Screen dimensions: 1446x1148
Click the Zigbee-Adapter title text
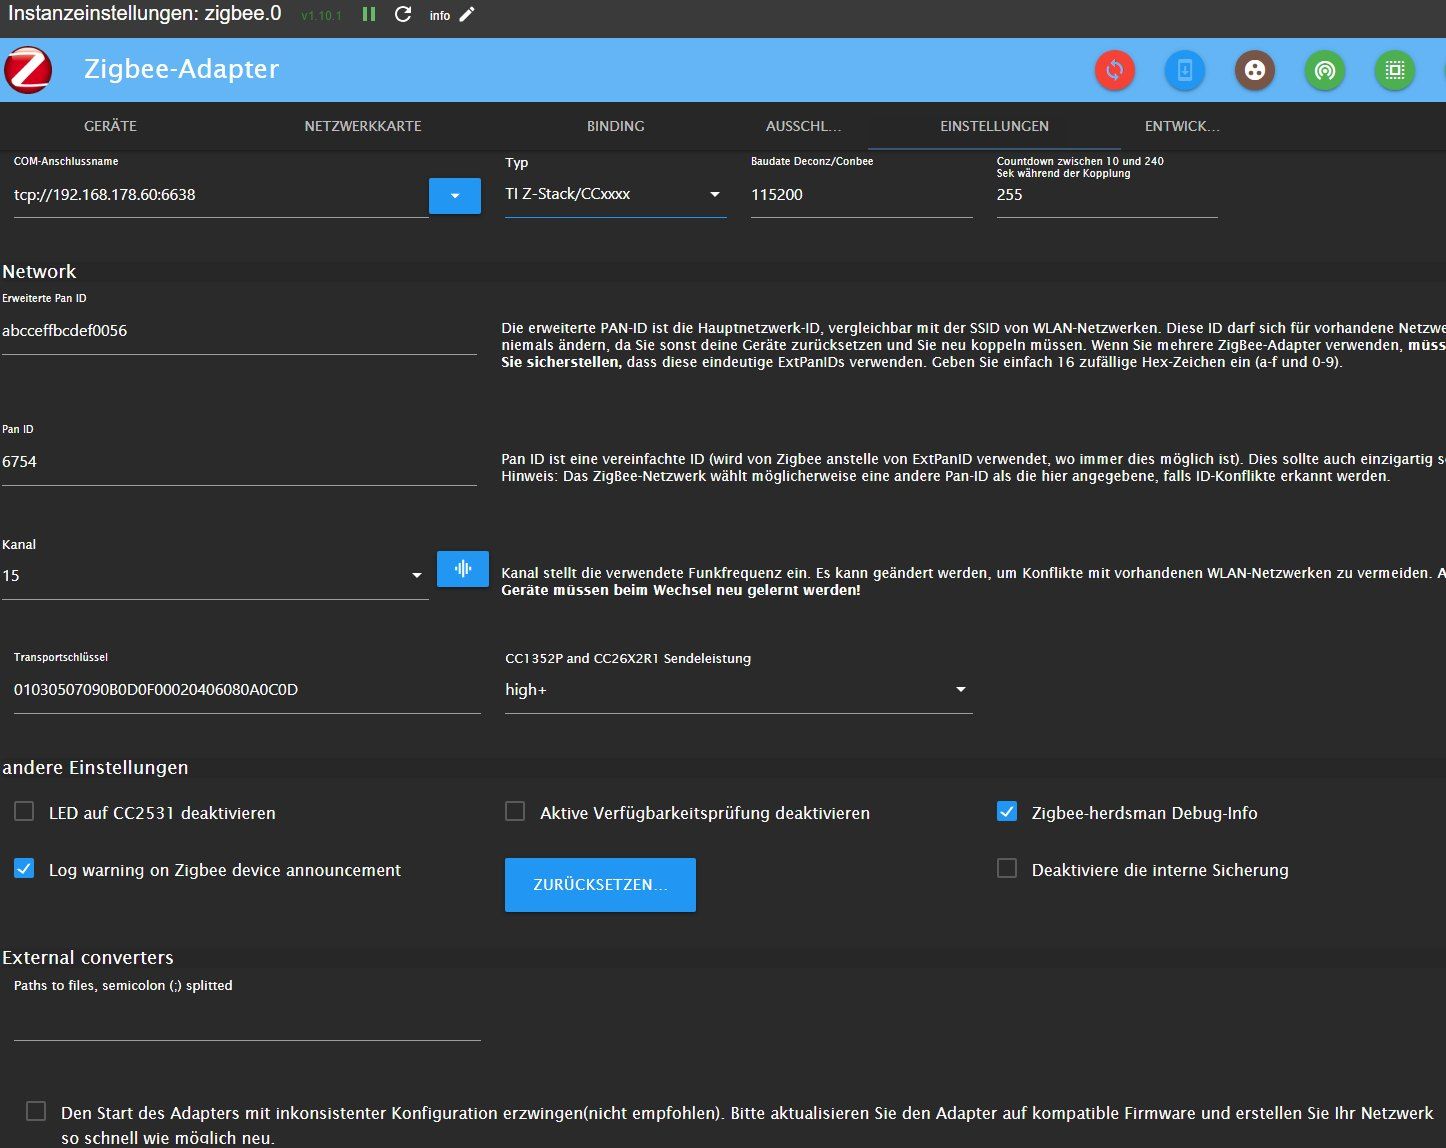pyautogui.click(x=181, y=69)
